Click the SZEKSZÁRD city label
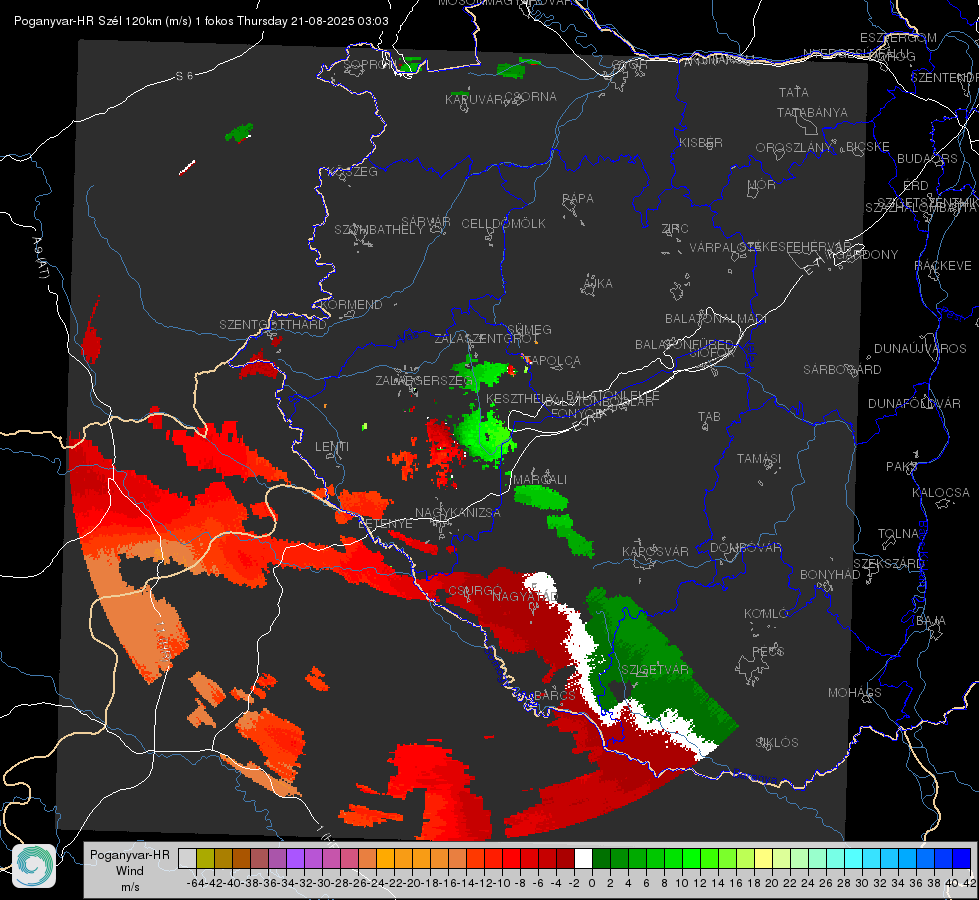 [888, 564]
